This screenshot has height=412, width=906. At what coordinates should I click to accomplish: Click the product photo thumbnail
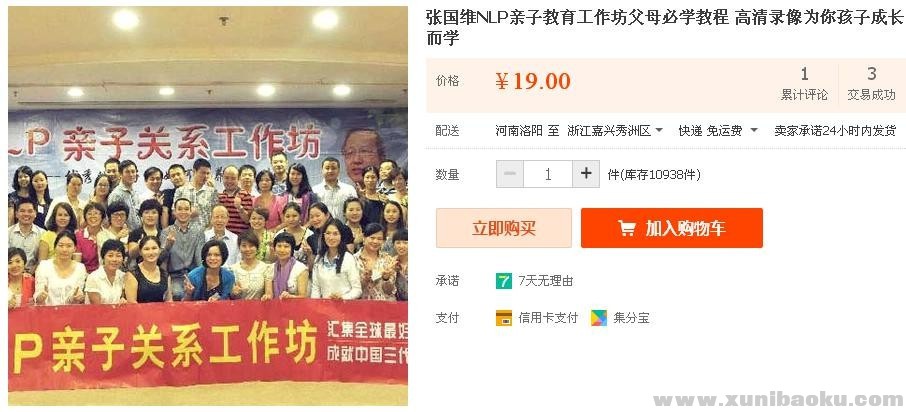point(208,206)
